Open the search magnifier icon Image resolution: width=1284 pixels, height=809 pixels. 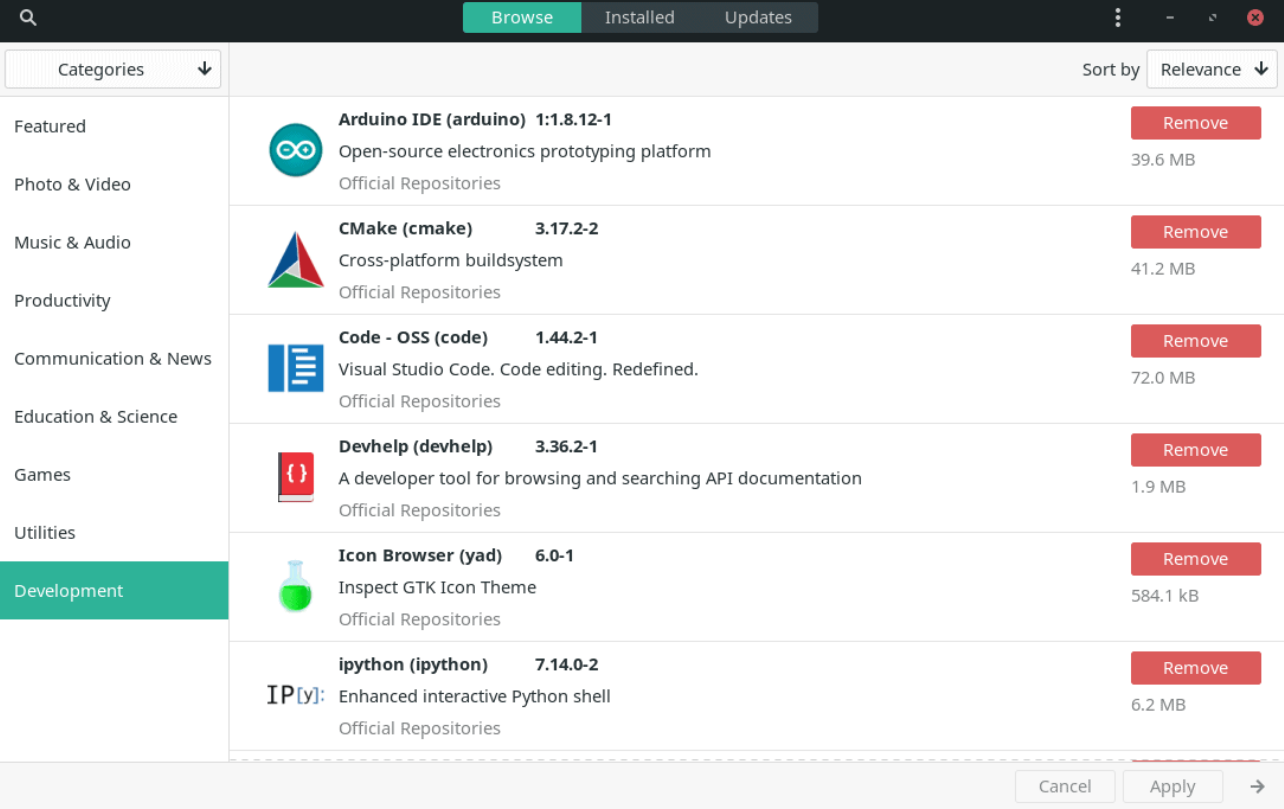pos(28,18)
